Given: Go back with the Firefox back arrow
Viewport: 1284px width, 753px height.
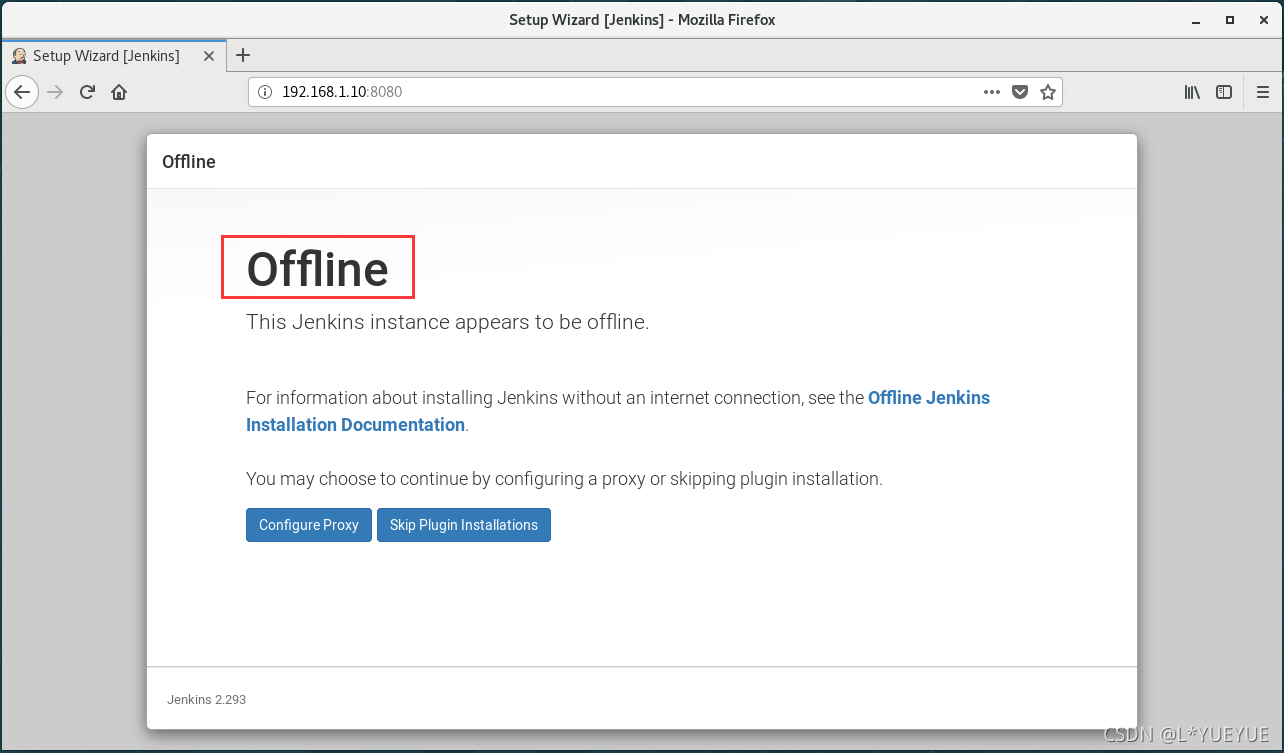Looking at the screenshot, I should point(23,92).
